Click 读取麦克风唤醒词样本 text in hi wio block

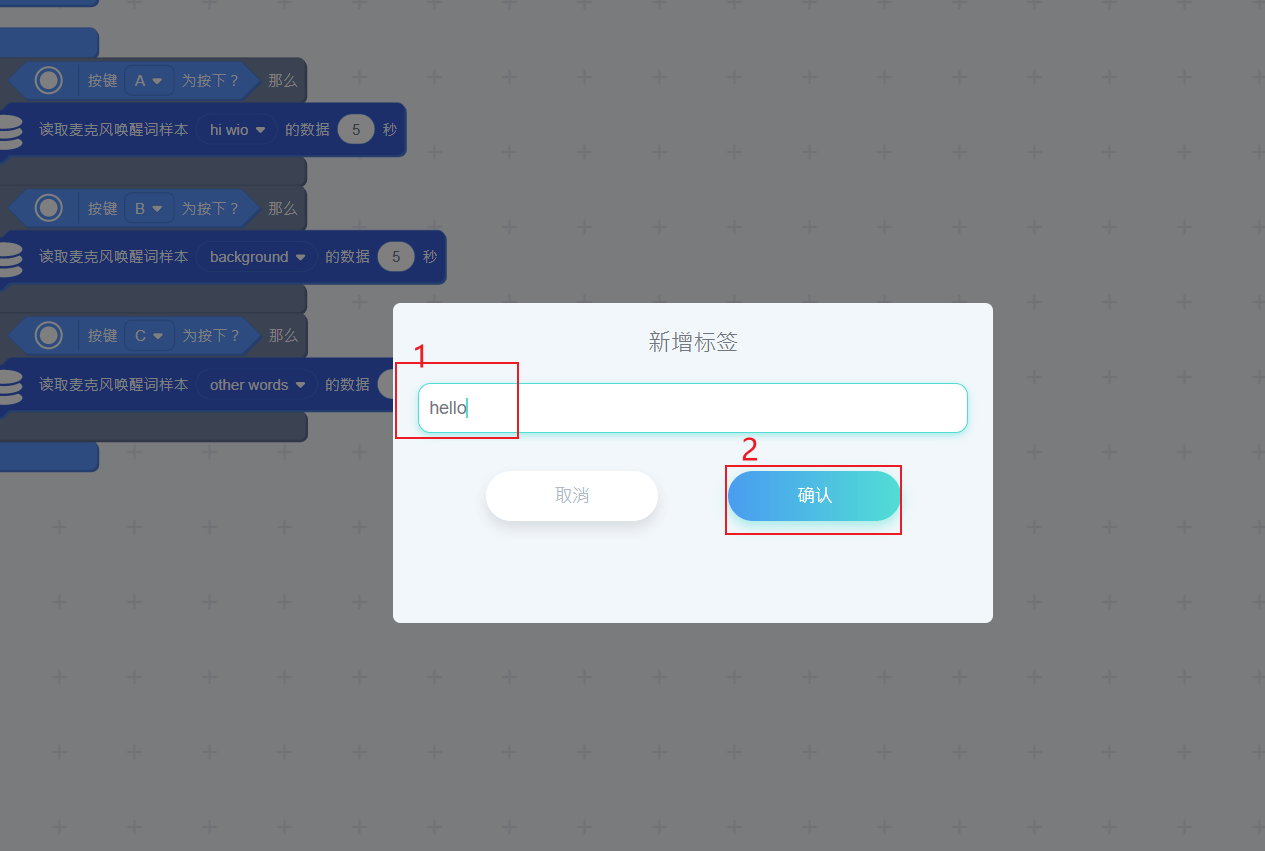pos(113,130)
